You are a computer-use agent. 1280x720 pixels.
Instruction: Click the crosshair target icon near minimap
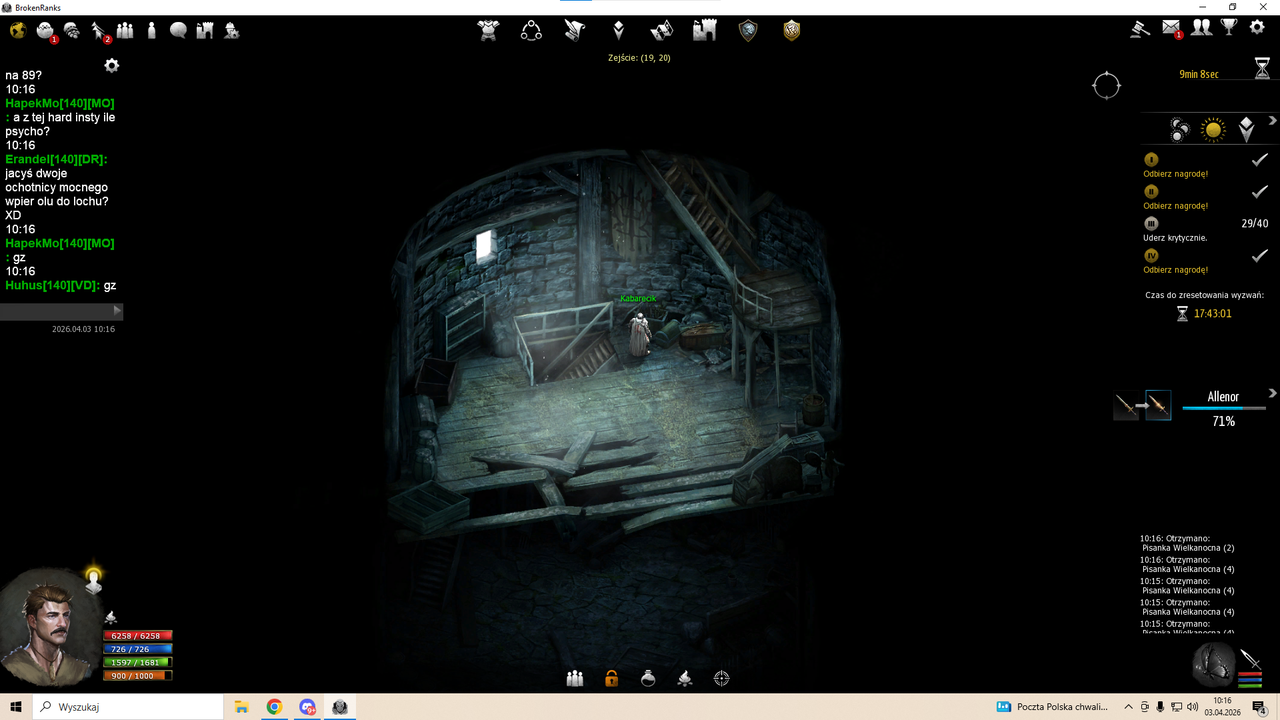[x=1107, y=86]
